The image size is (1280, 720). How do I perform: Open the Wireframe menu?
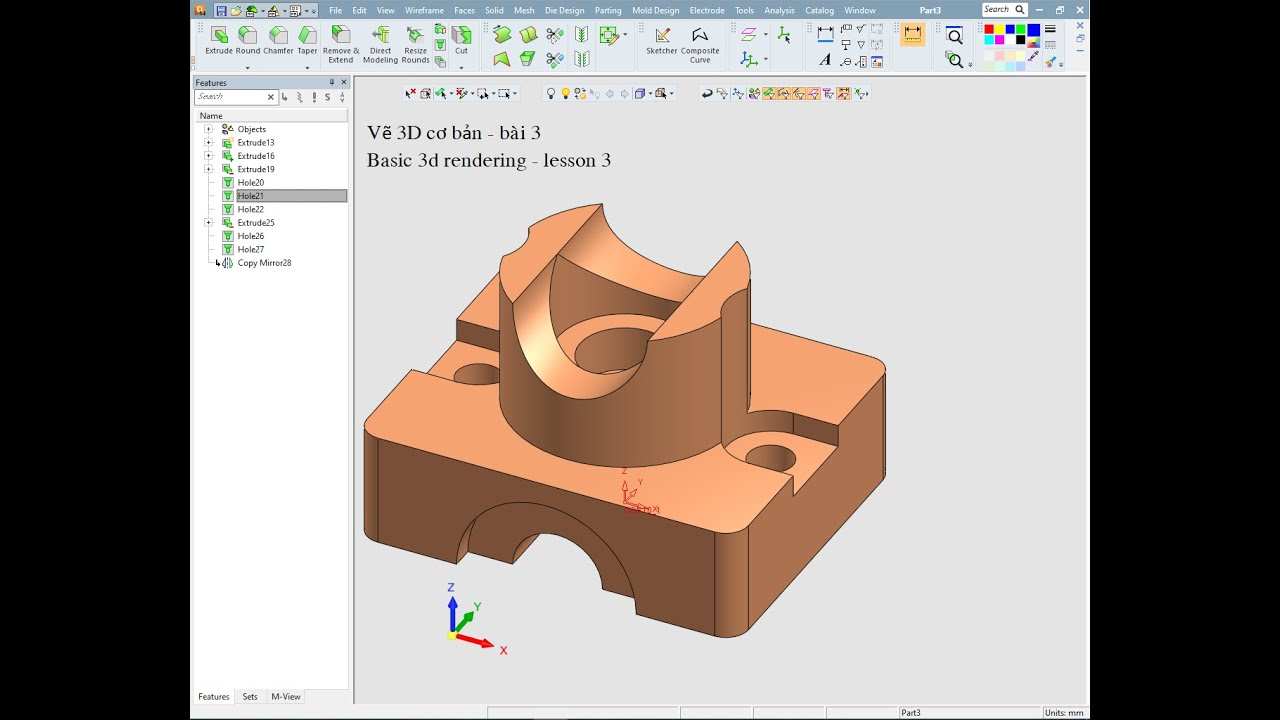pyautogui.click(x=424, y=10)
